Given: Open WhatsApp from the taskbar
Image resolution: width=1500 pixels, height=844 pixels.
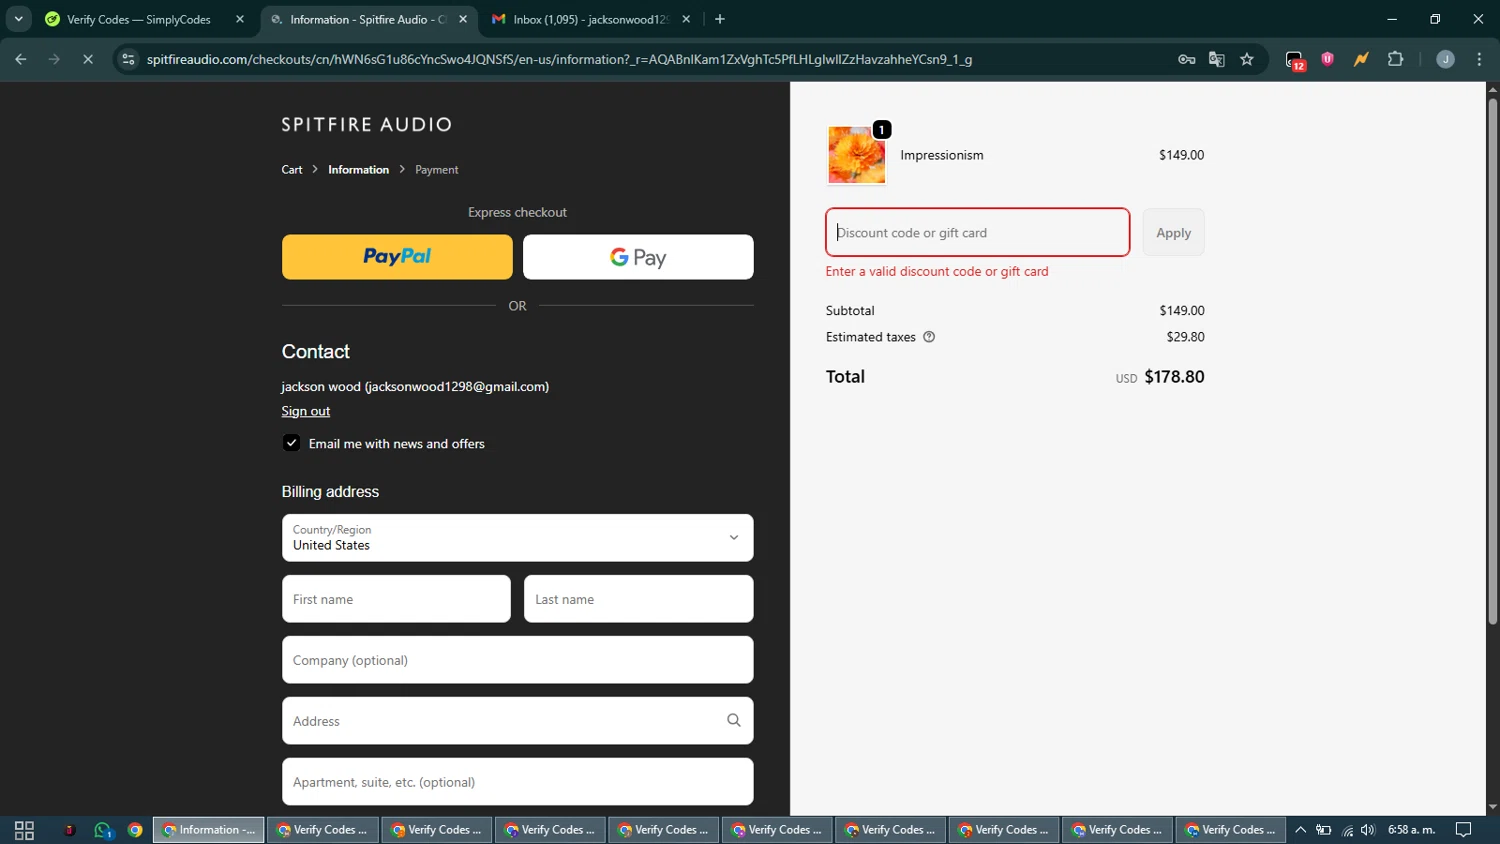Looking at the screenshot, I should point(103,830).
